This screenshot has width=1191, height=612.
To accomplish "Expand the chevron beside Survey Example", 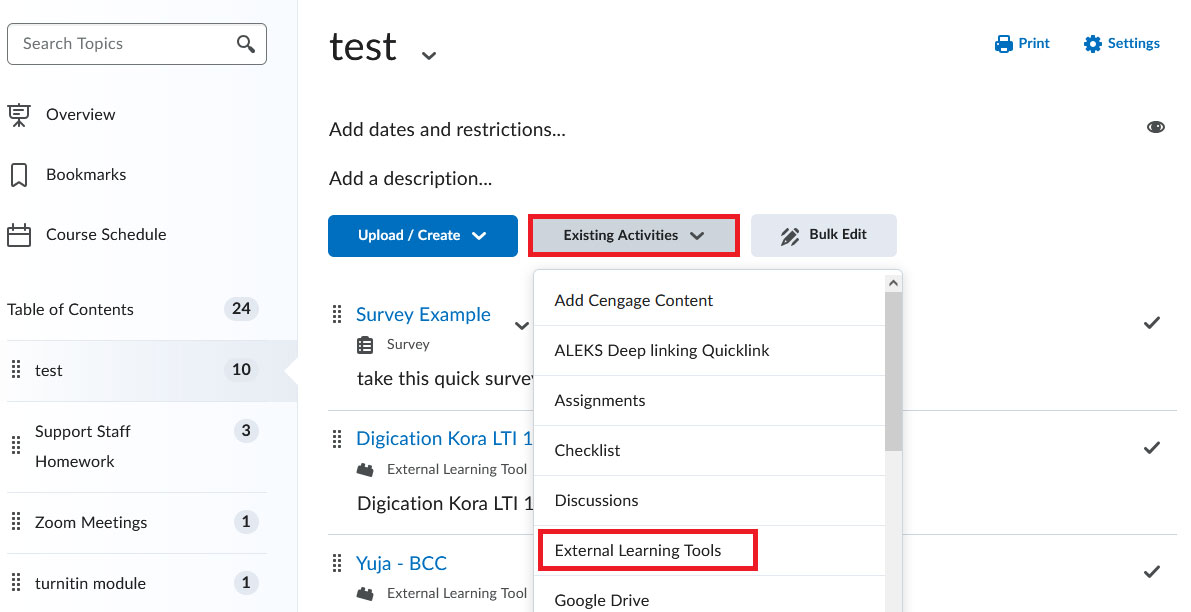I will click(521, 326).
